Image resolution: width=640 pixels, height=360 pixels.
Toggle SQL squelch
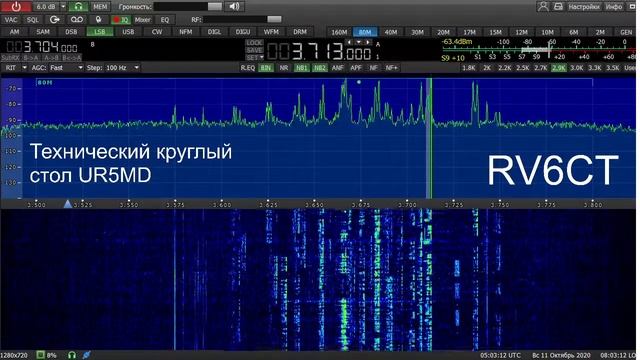pyautogui.click(x=33, y=20)
